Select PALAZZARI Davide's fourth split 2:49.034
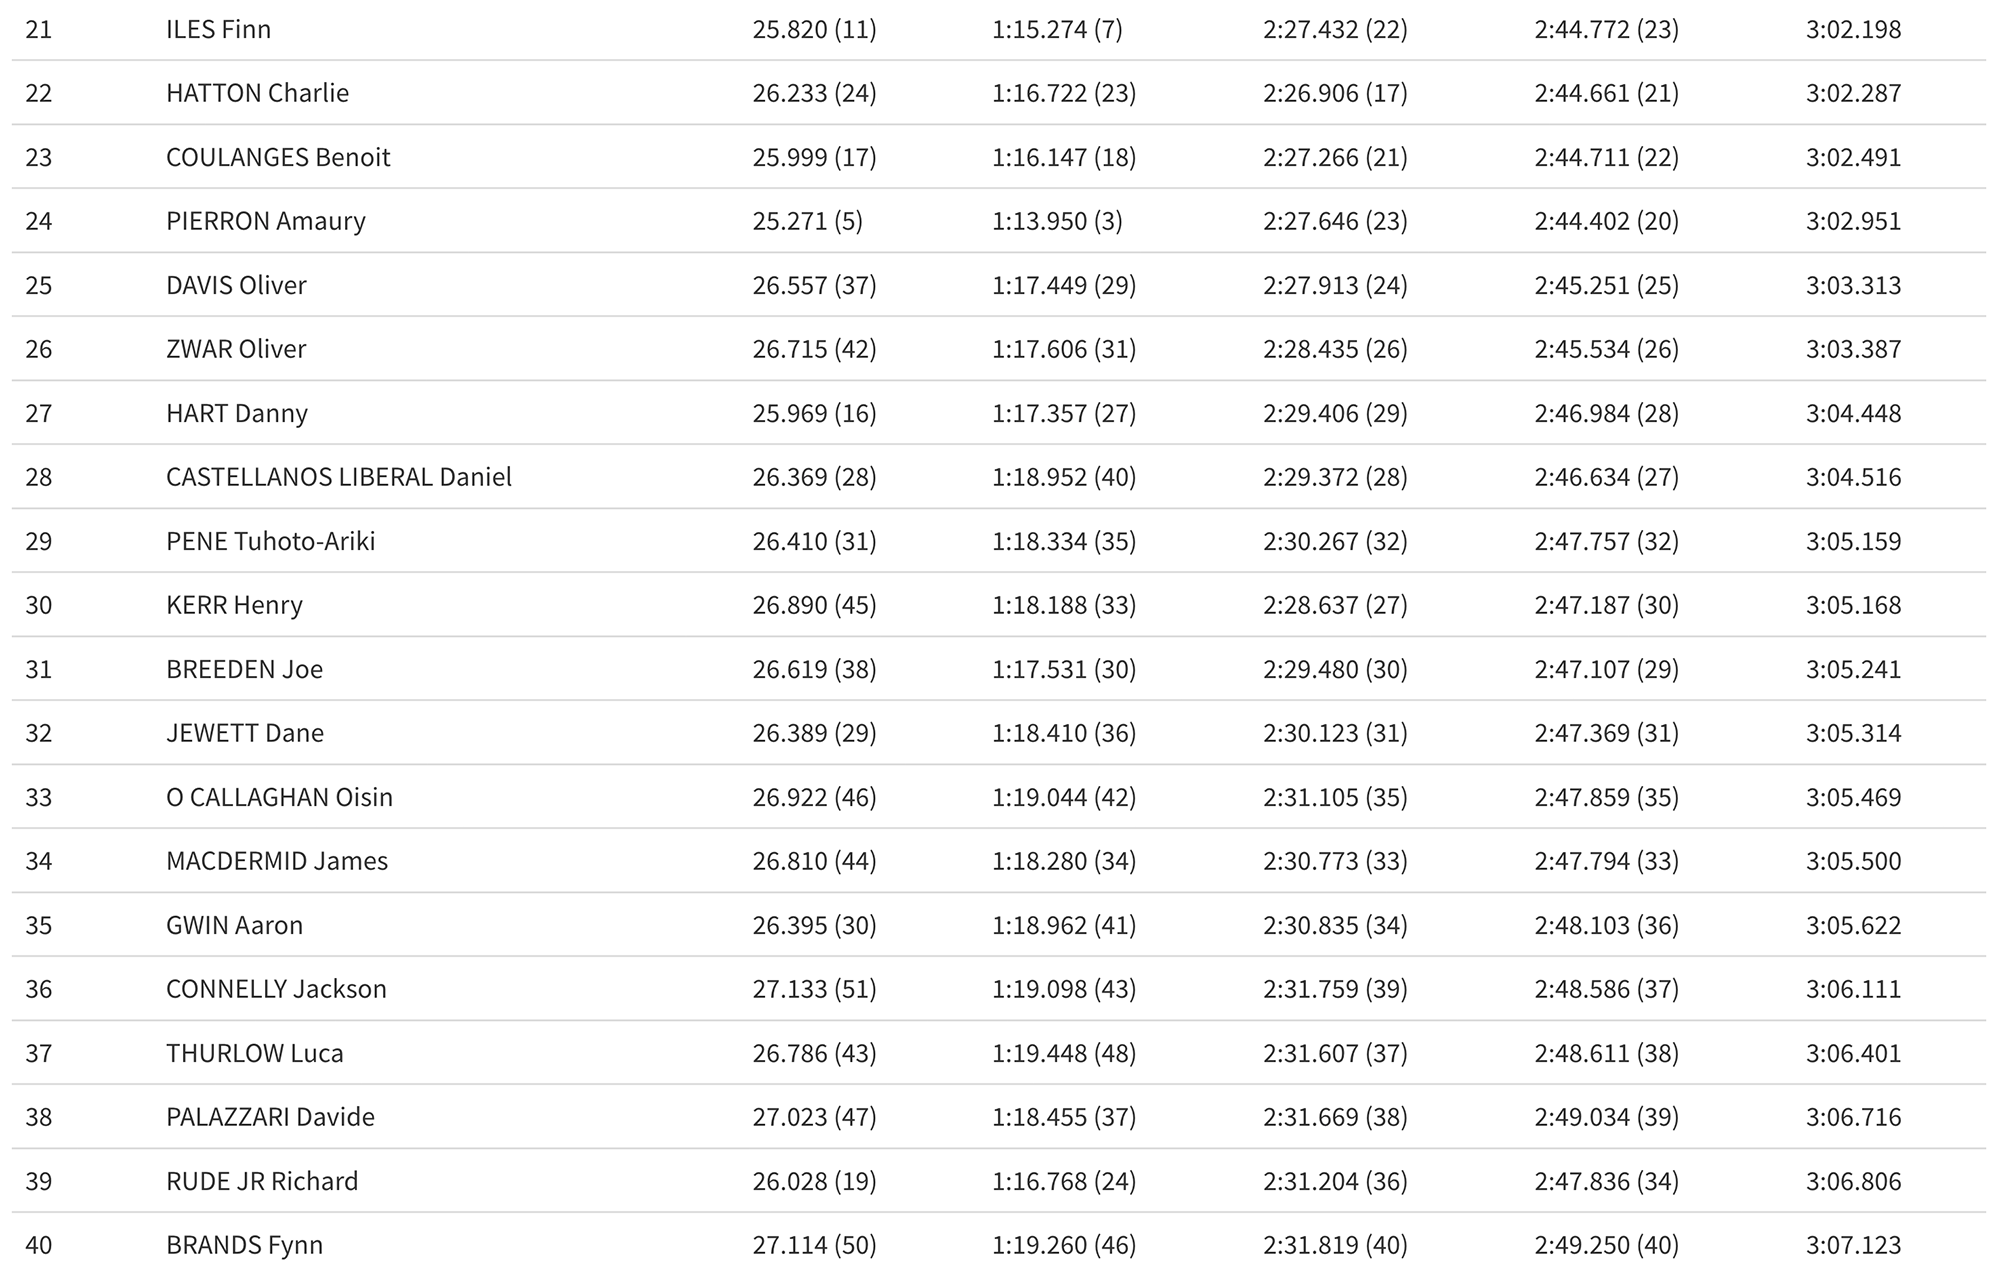 (1582, 1117)
